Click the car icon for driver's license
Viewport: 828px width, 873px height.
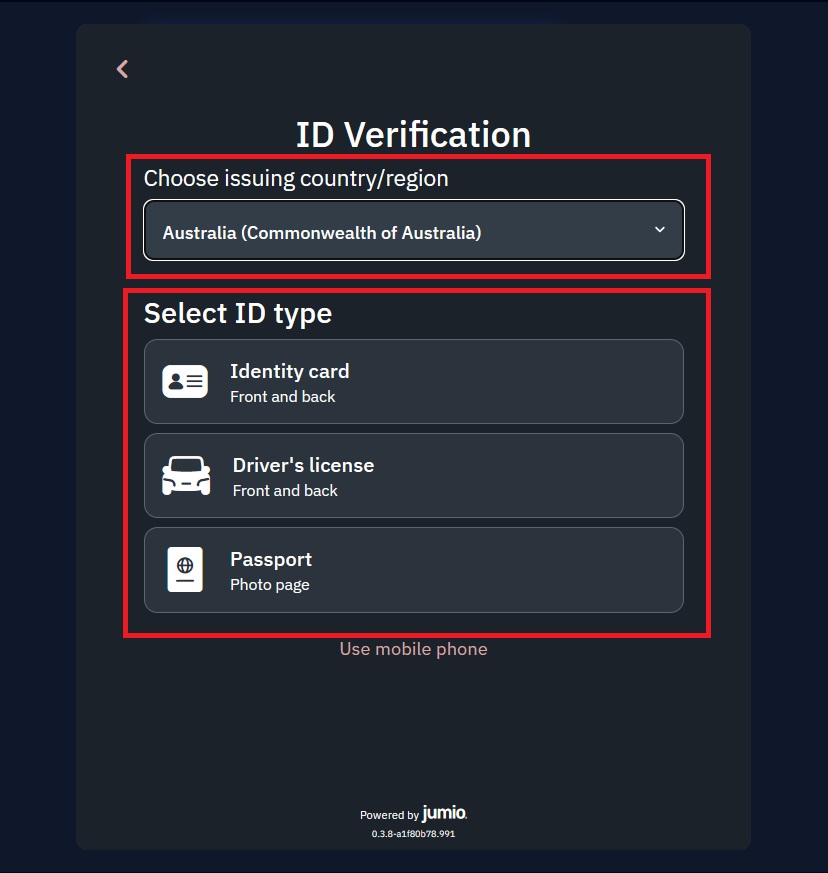185,475
